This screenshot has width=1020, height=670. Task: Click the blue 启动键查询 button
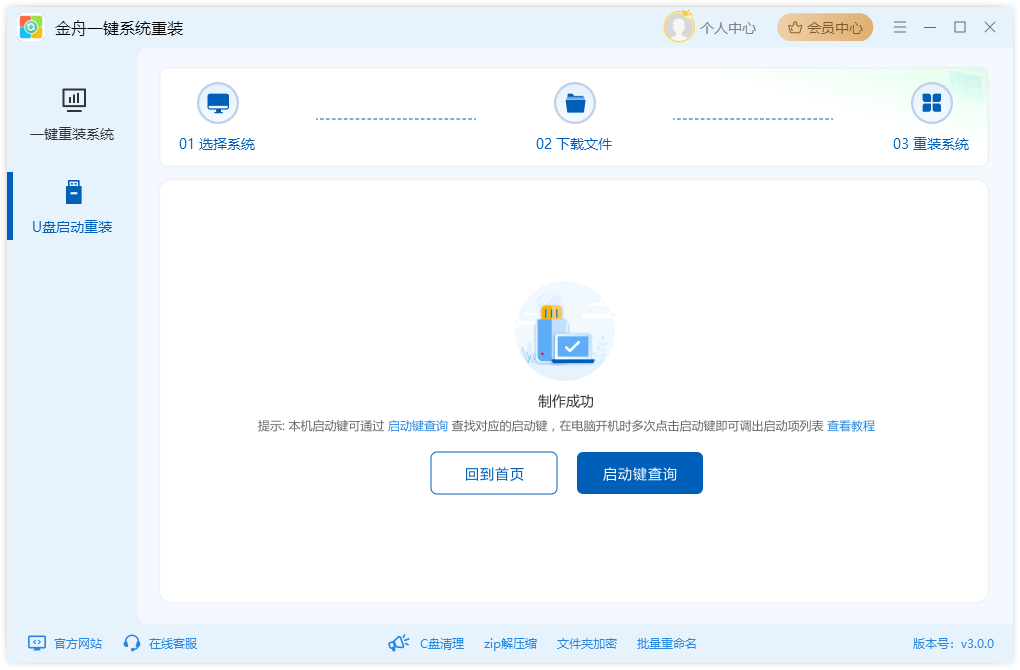pyautogui.click(x=639, y=473)
